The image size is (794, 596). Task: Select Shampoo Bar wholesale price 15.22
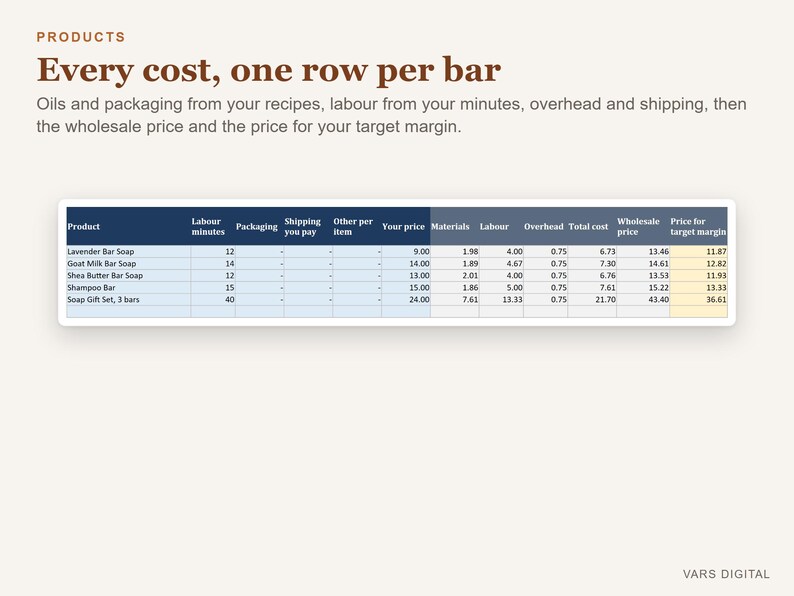(643, 288)
